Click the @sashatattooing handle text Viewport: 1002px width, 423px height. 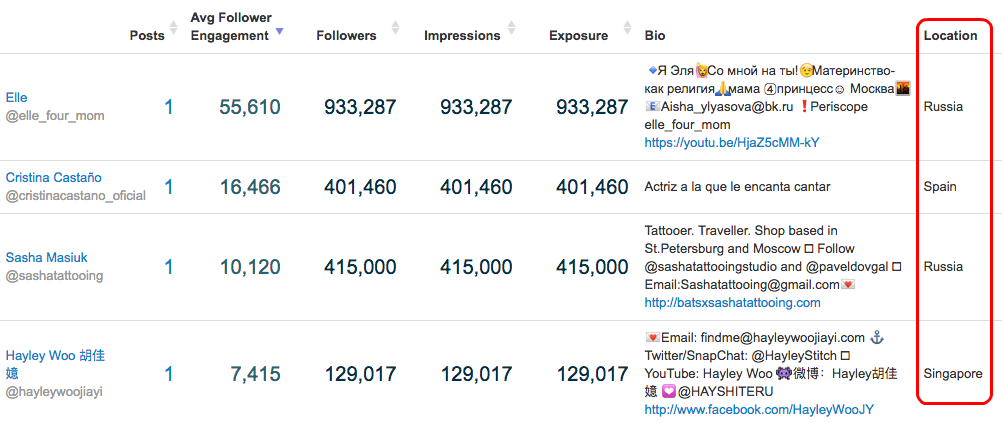click(x=54, y=275)
